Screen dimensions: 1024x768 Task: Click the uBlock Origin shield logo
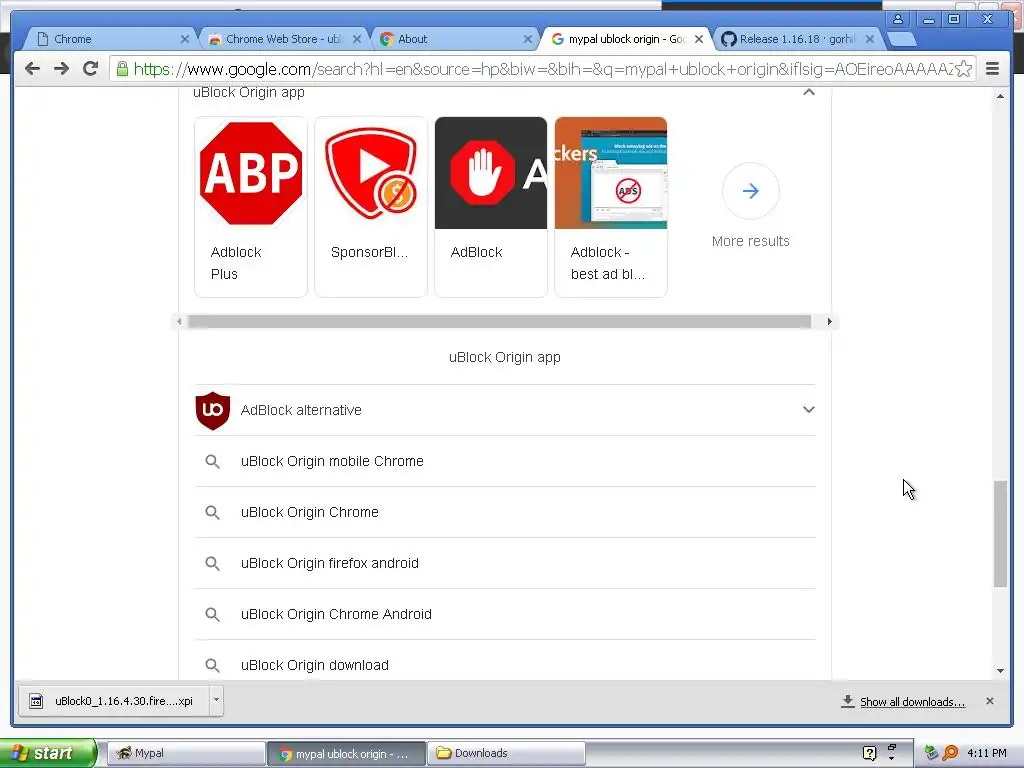(x=212, y=411)
